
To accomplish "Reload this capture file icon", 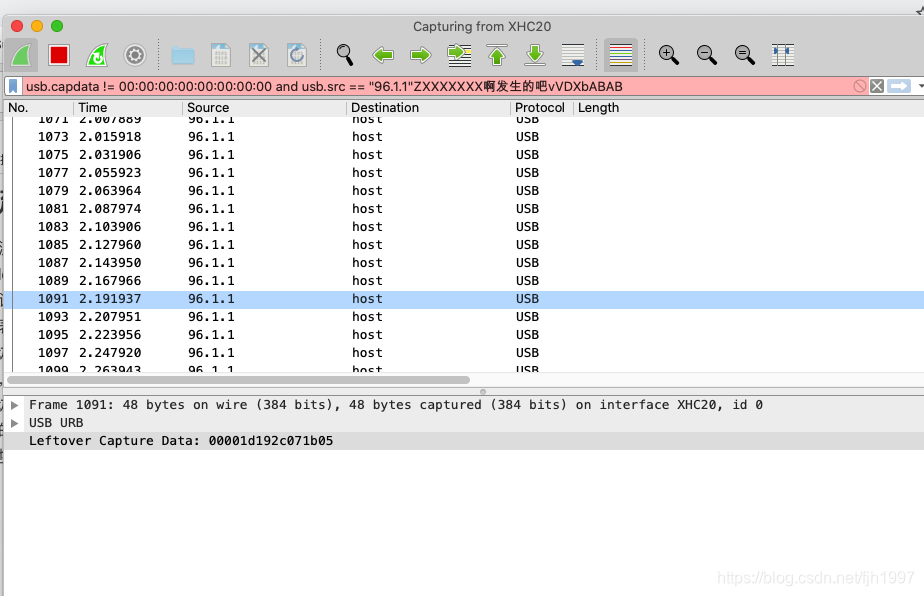I will tap(296, 55).
